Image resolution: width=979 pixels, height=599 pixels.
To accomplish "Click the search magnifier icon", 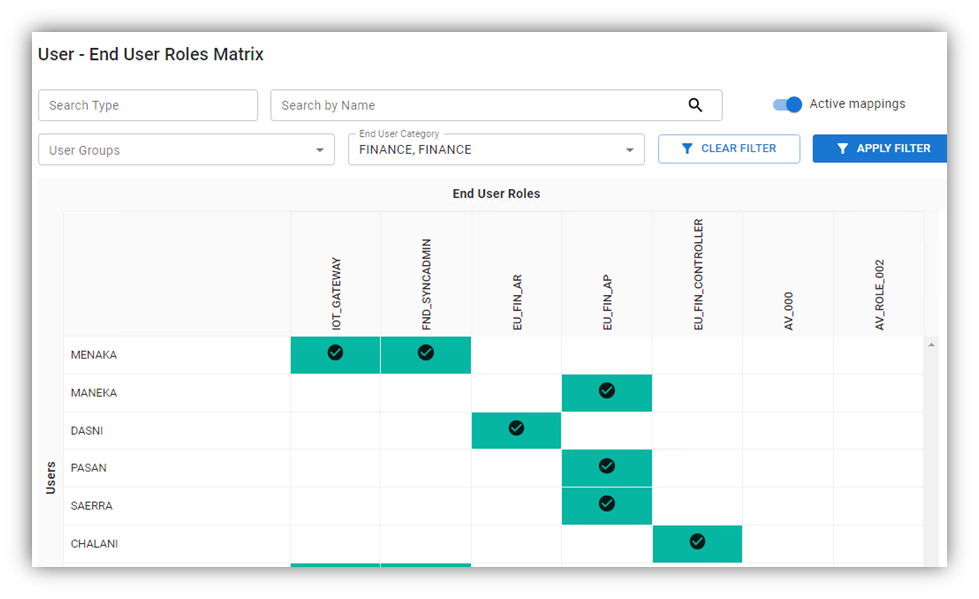I will pyautogui.click(x=695, y=105).
